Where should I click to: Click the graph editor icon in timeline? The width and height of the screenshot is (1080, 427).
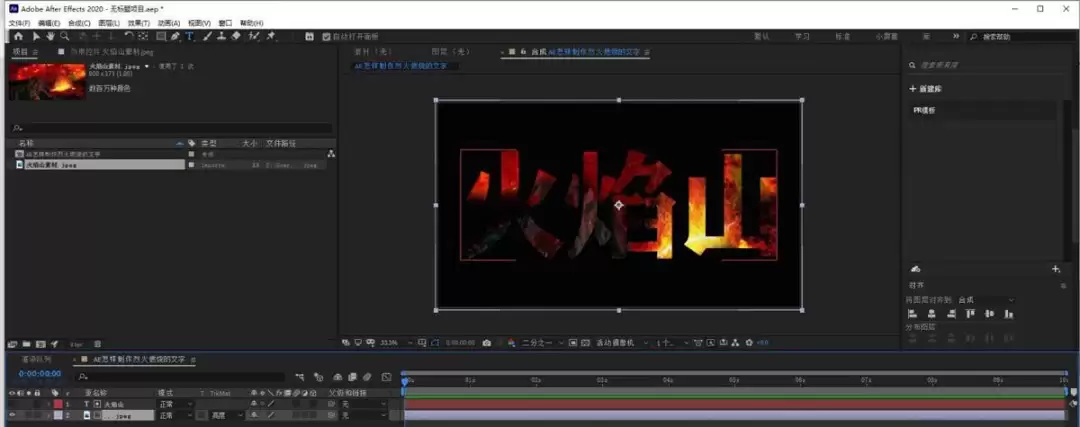[x=386, y=377]
